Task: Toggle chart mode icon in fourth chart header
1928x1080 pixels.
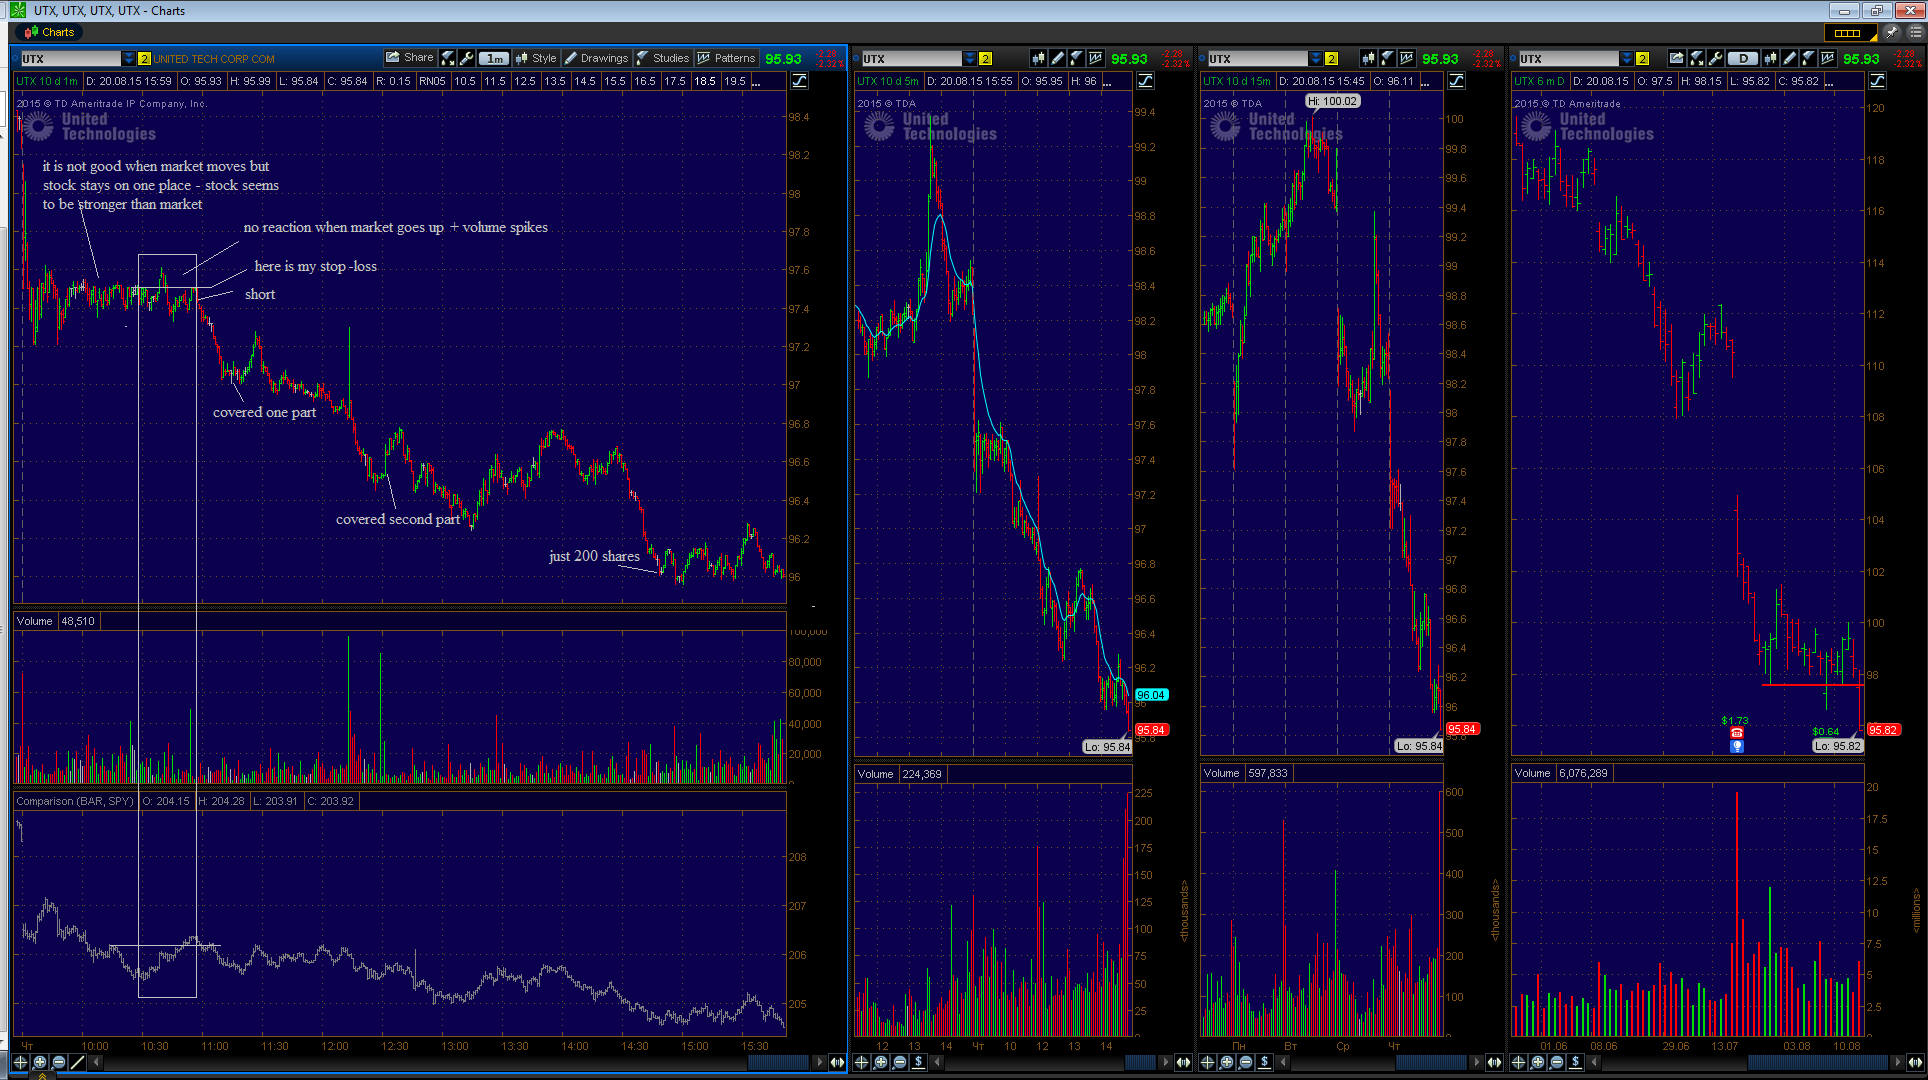Action: click(x=1876, y=81)
